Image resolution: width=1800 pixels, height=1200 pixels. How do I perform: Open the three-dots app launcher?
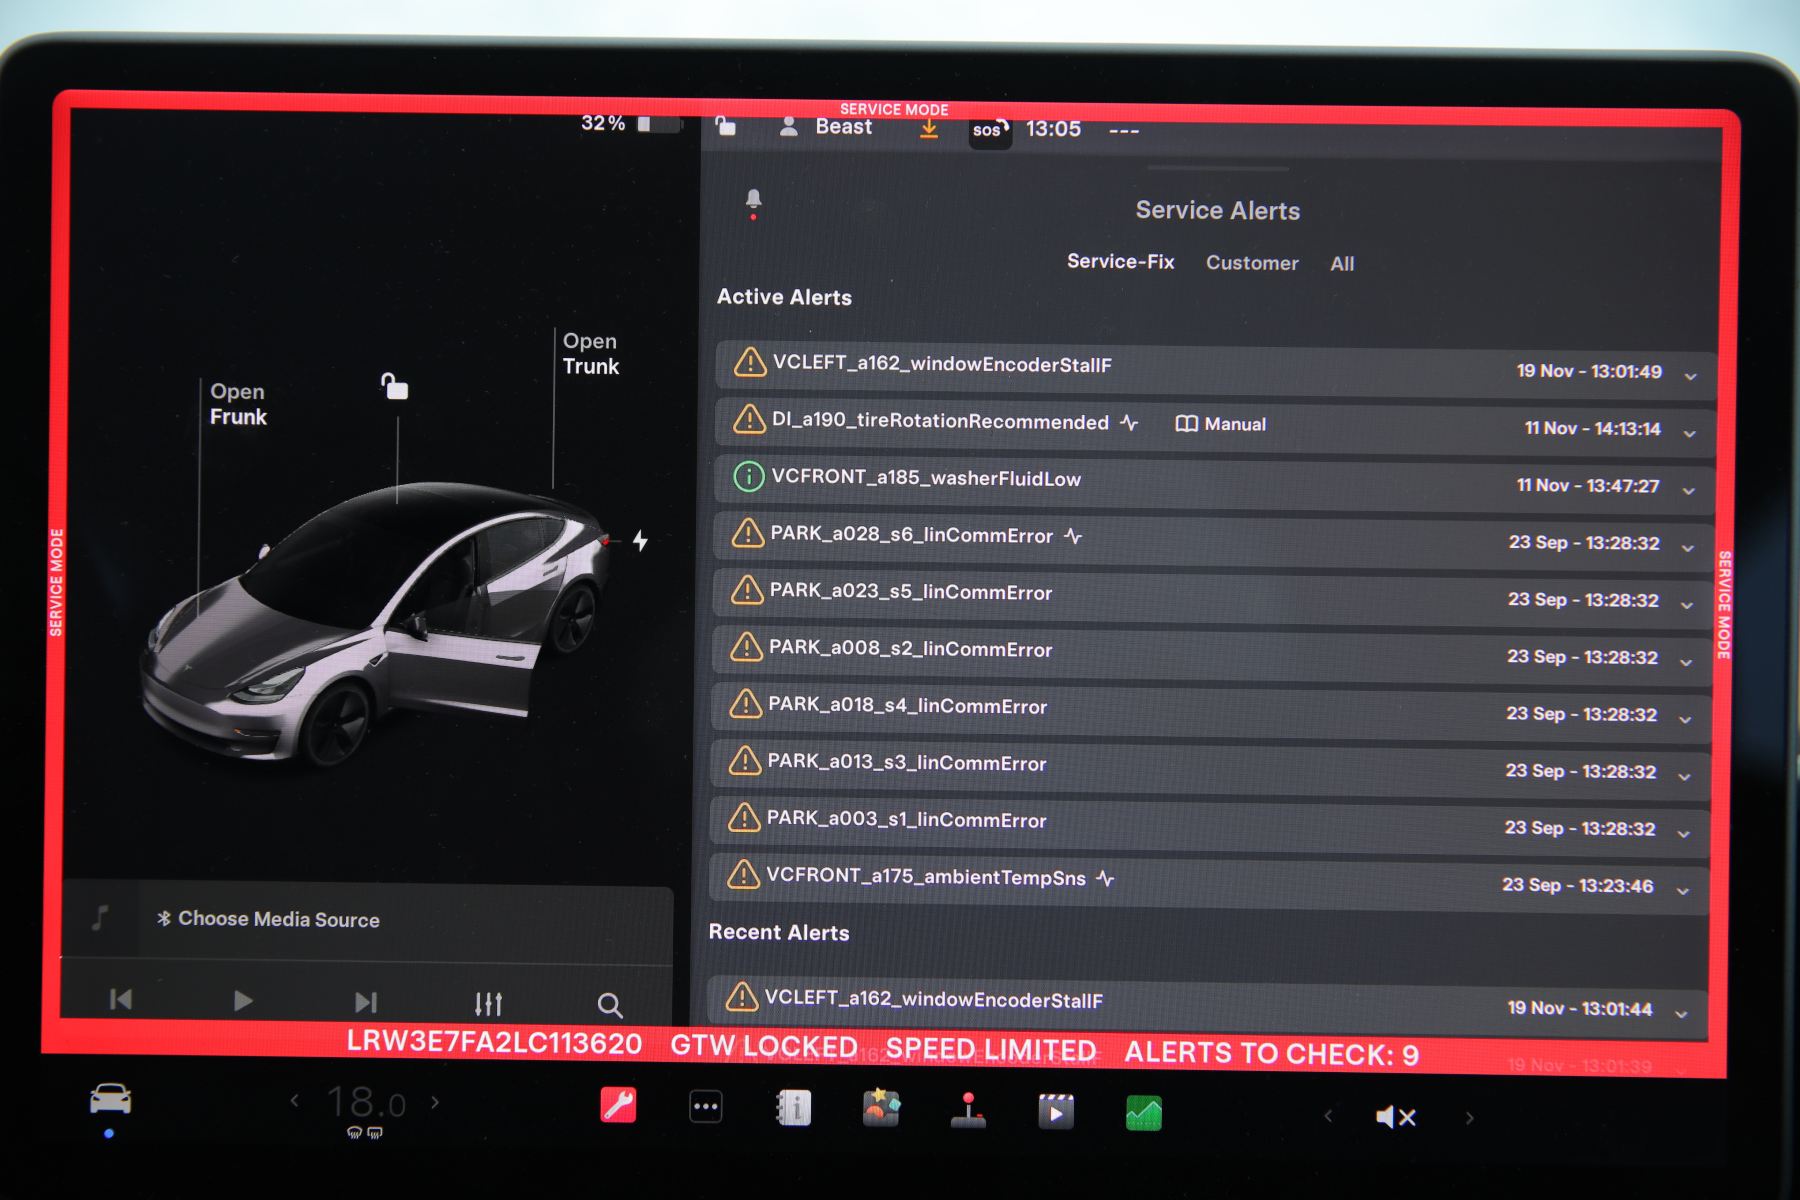point(706,1107)
